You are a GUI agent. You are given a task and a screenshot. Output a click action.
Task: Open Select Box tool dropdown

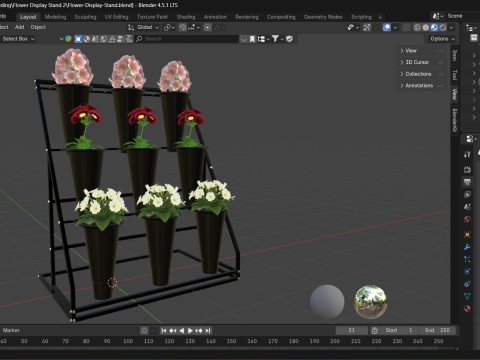17,39
